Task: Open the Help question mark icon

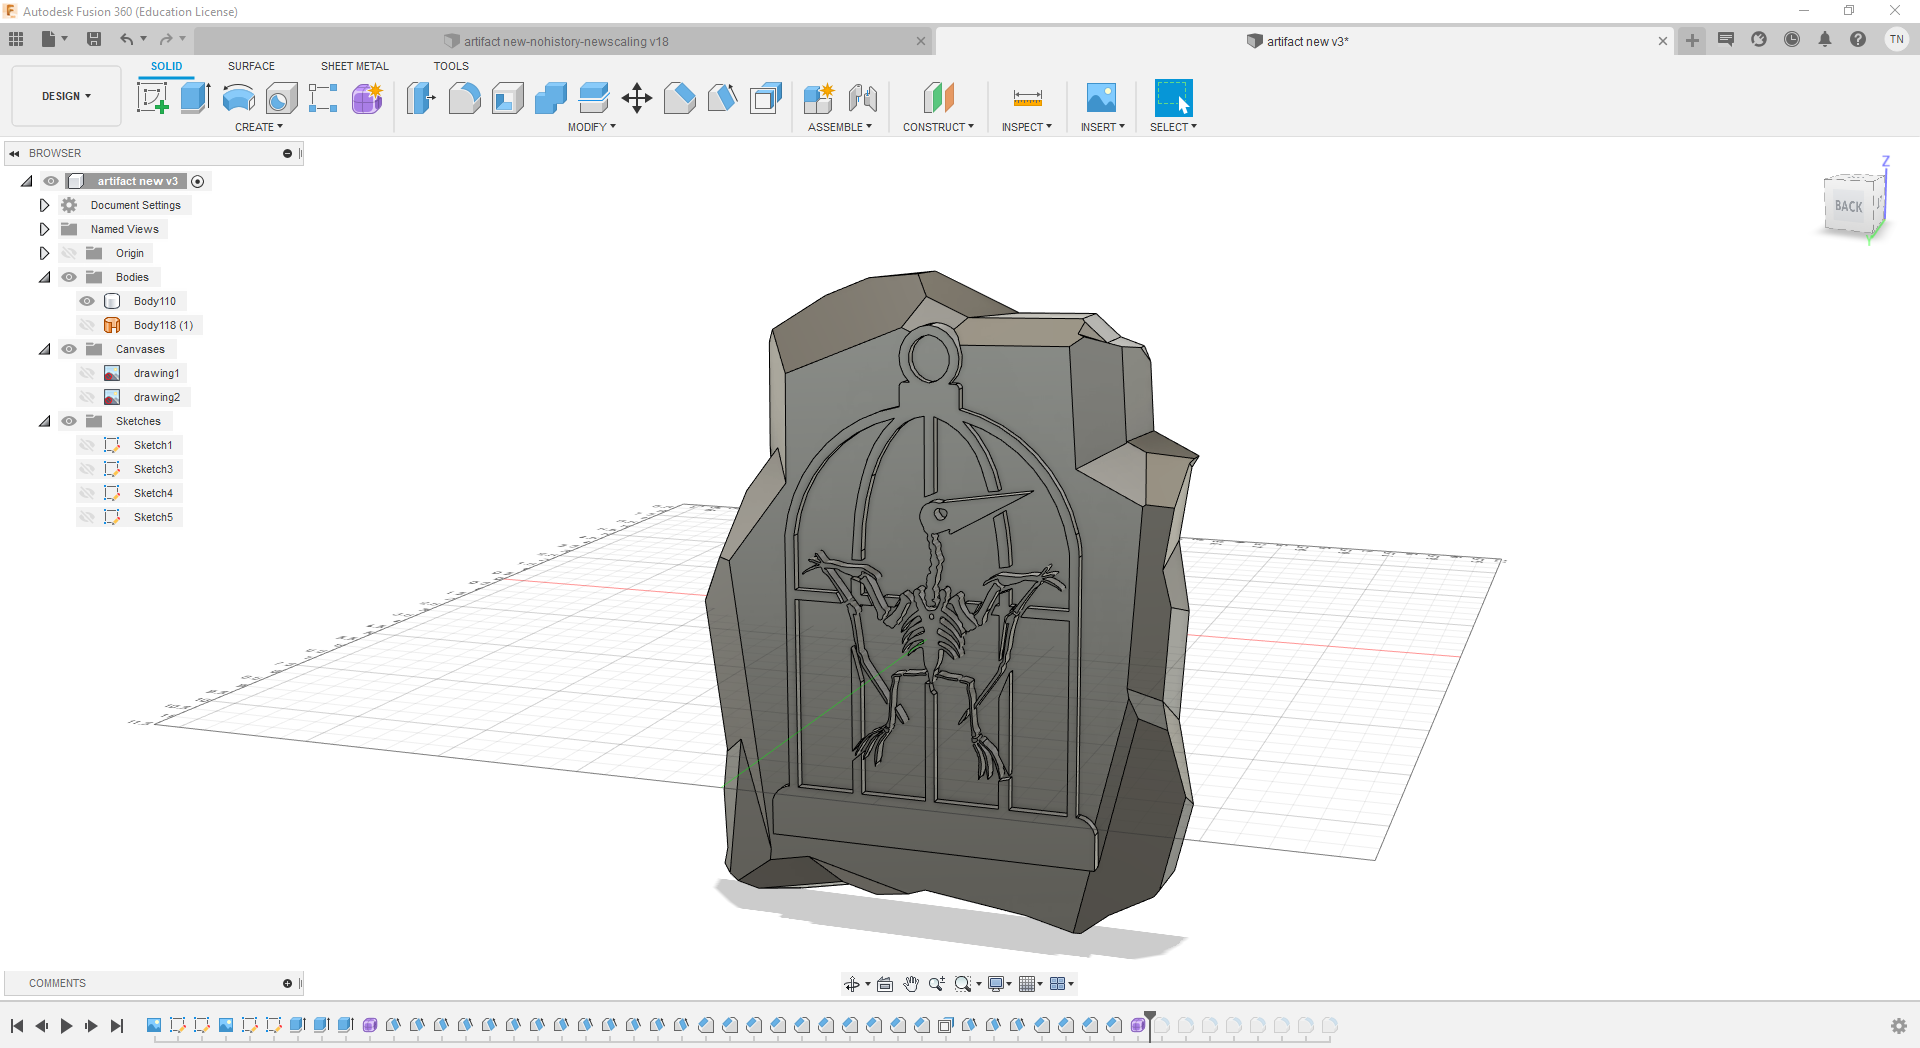Action: (x=1858, y=39)
